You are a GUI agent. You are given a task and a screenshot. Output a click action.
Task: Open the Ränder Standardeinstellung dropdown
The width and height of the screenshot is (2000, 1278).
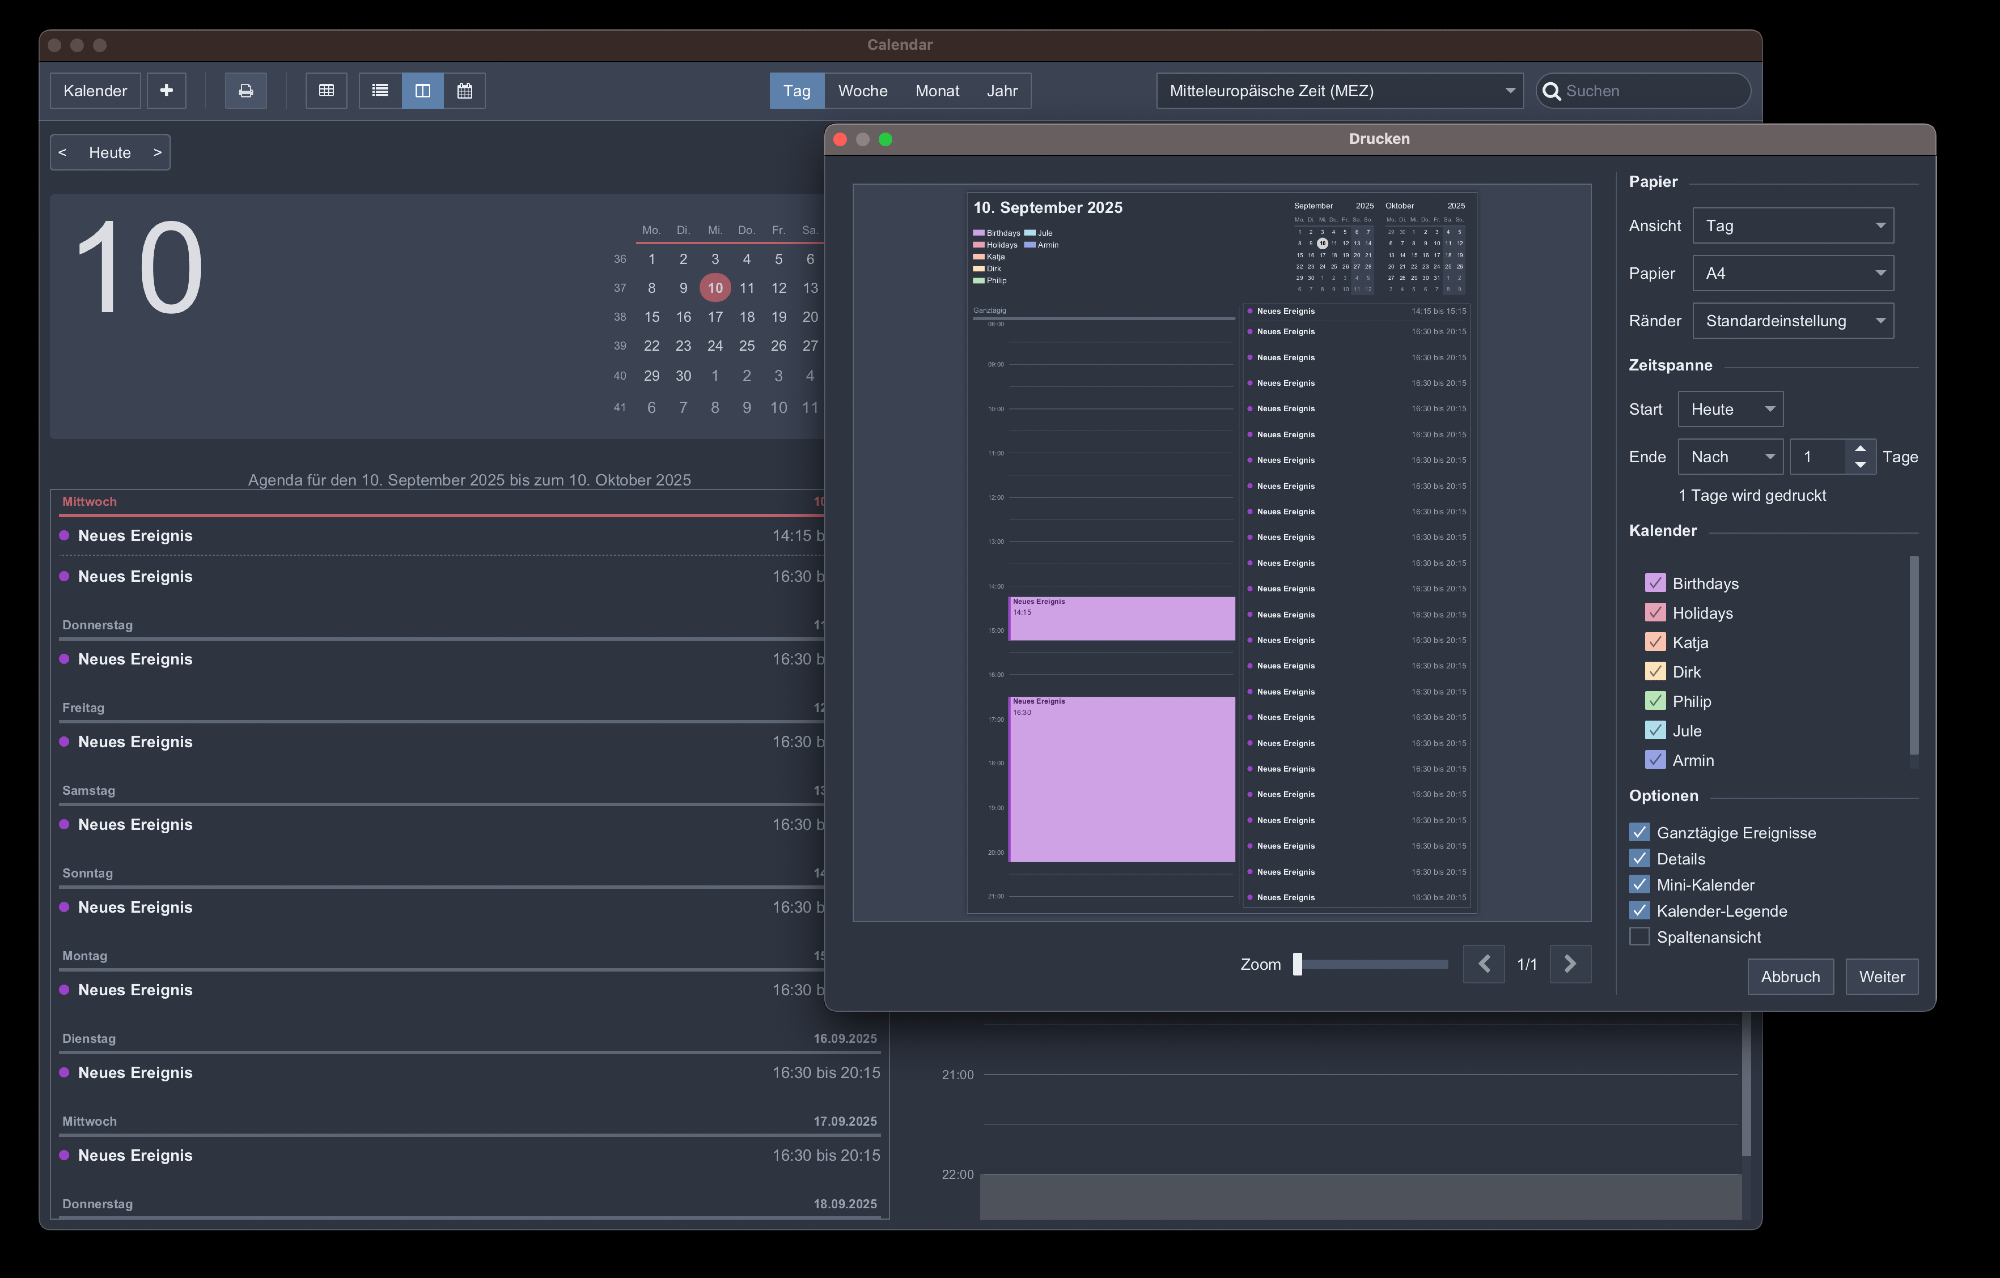[1793, 321]
